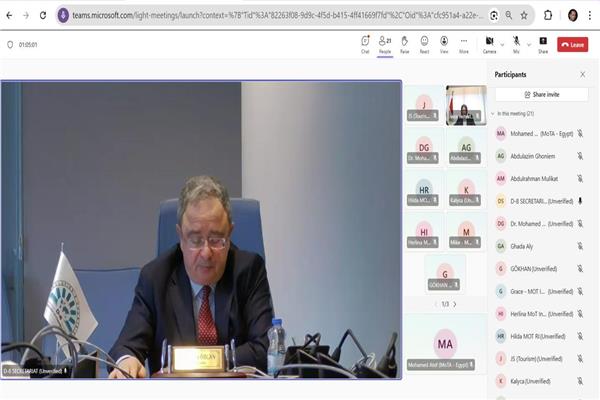
Task: Unmute the Mic
Action: tap(516, 45)
